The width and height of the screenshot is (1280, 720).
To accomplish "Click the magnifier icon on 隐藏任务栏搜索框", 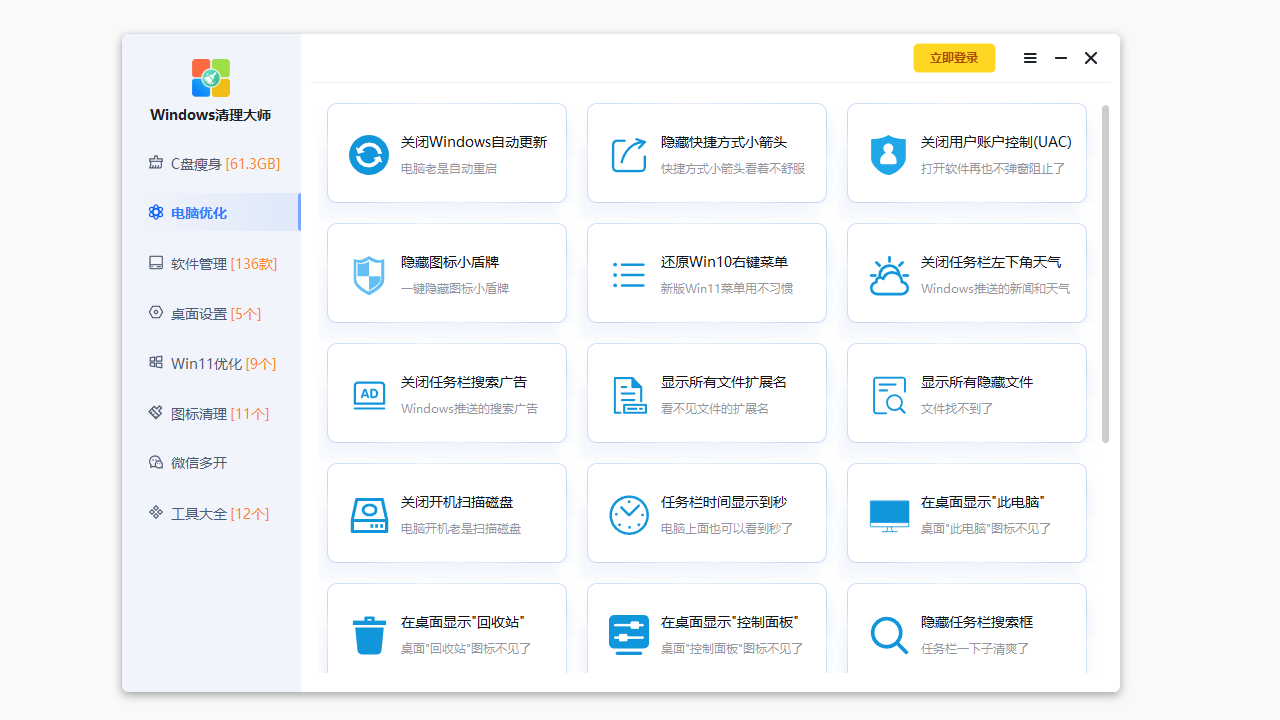I will pyautogui.click(x=889, y=634).
